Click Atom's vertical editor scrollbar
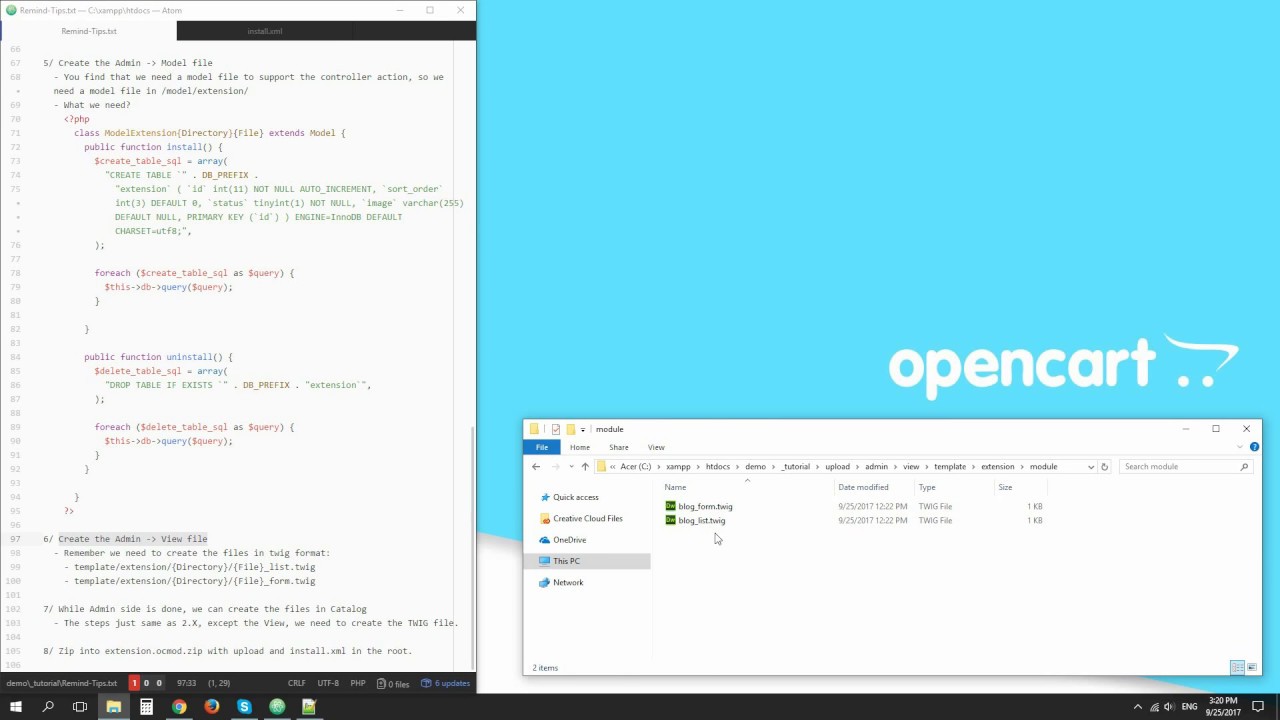Image resolution: width=1280 pixels, height=720 pixels. [472, 548]
